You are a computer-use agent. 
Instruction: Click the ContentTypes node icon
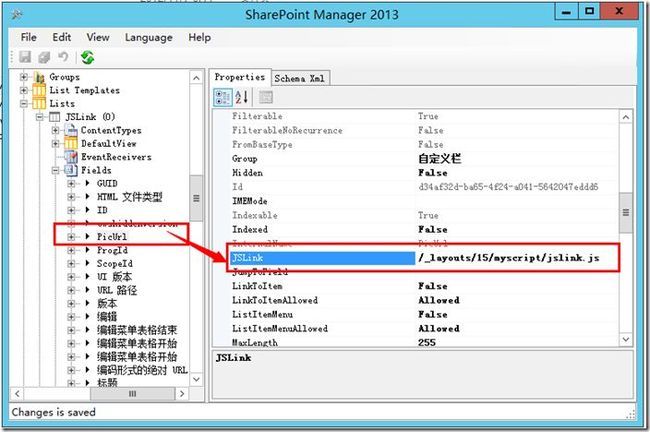(71, 130)
